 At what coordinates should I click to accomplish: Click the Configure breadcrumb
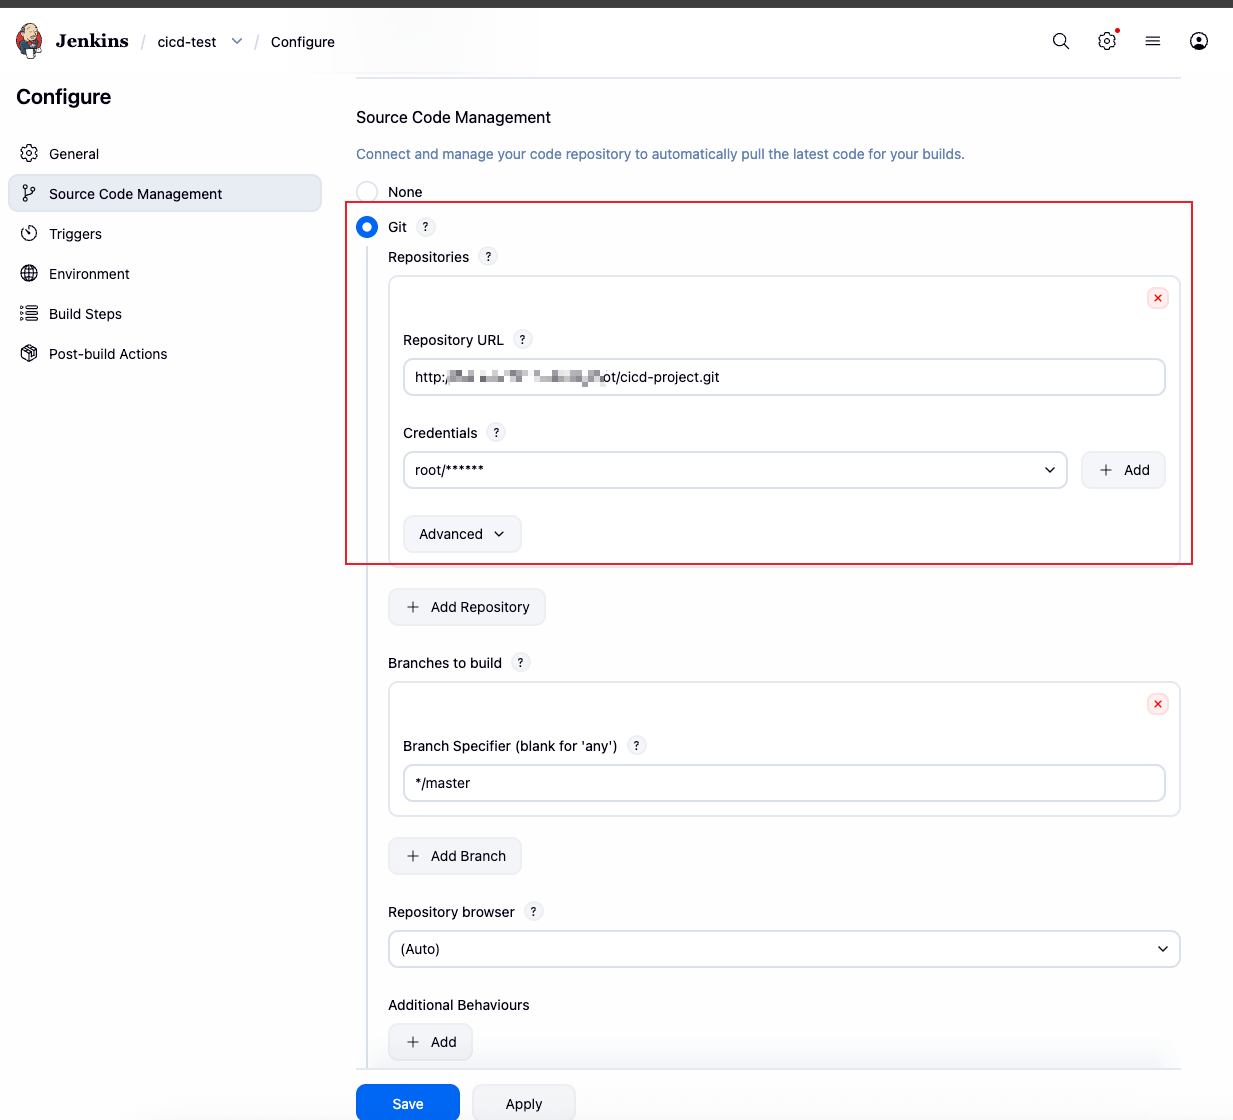tap(303, 42)
